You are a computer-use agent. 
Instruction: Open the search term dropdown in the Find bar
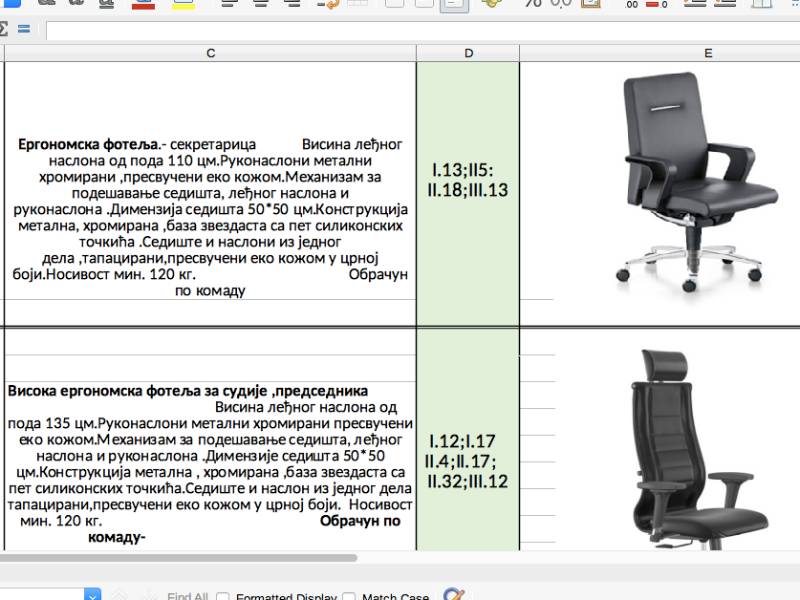click(x=92, y=596)
